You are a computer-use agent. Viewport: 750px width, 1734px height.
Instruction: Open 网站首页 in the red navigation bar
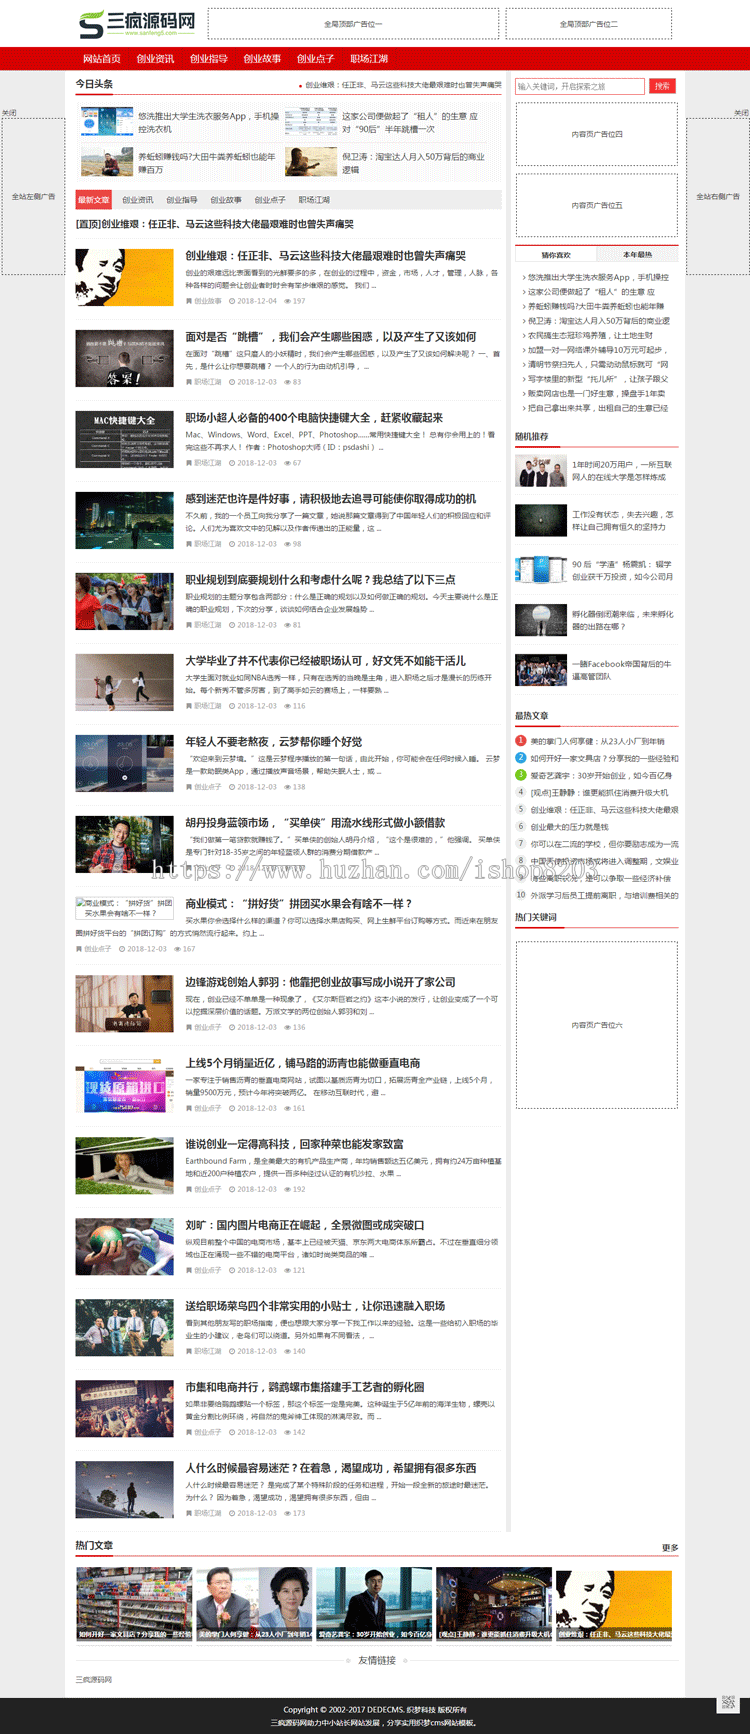tap(101, 59)
